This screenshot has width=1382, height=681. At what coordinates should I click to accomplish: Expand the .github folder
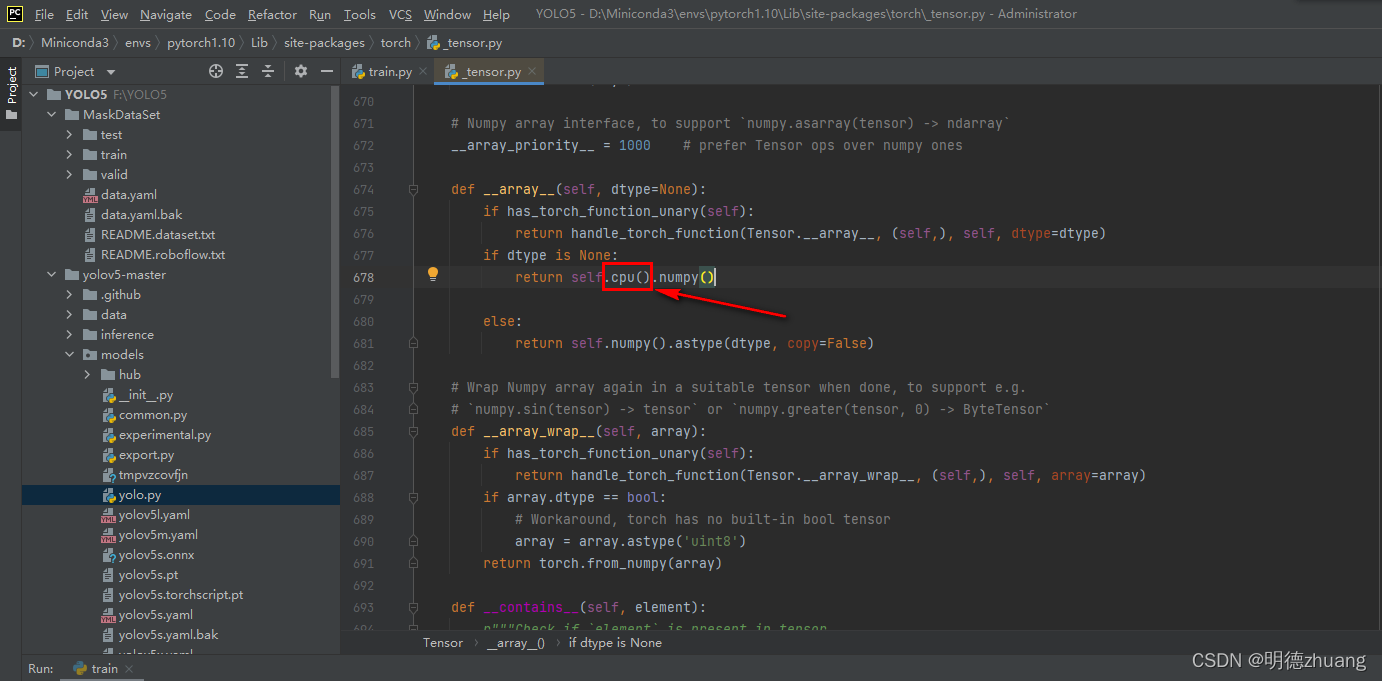click(69, 294)
